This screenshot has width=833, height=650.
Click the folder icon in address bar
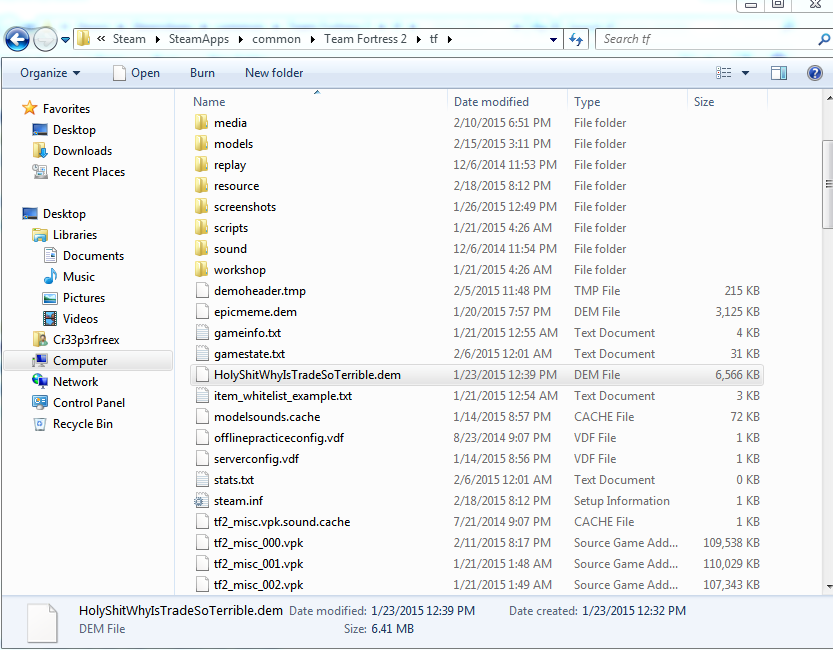pos(83,39)
